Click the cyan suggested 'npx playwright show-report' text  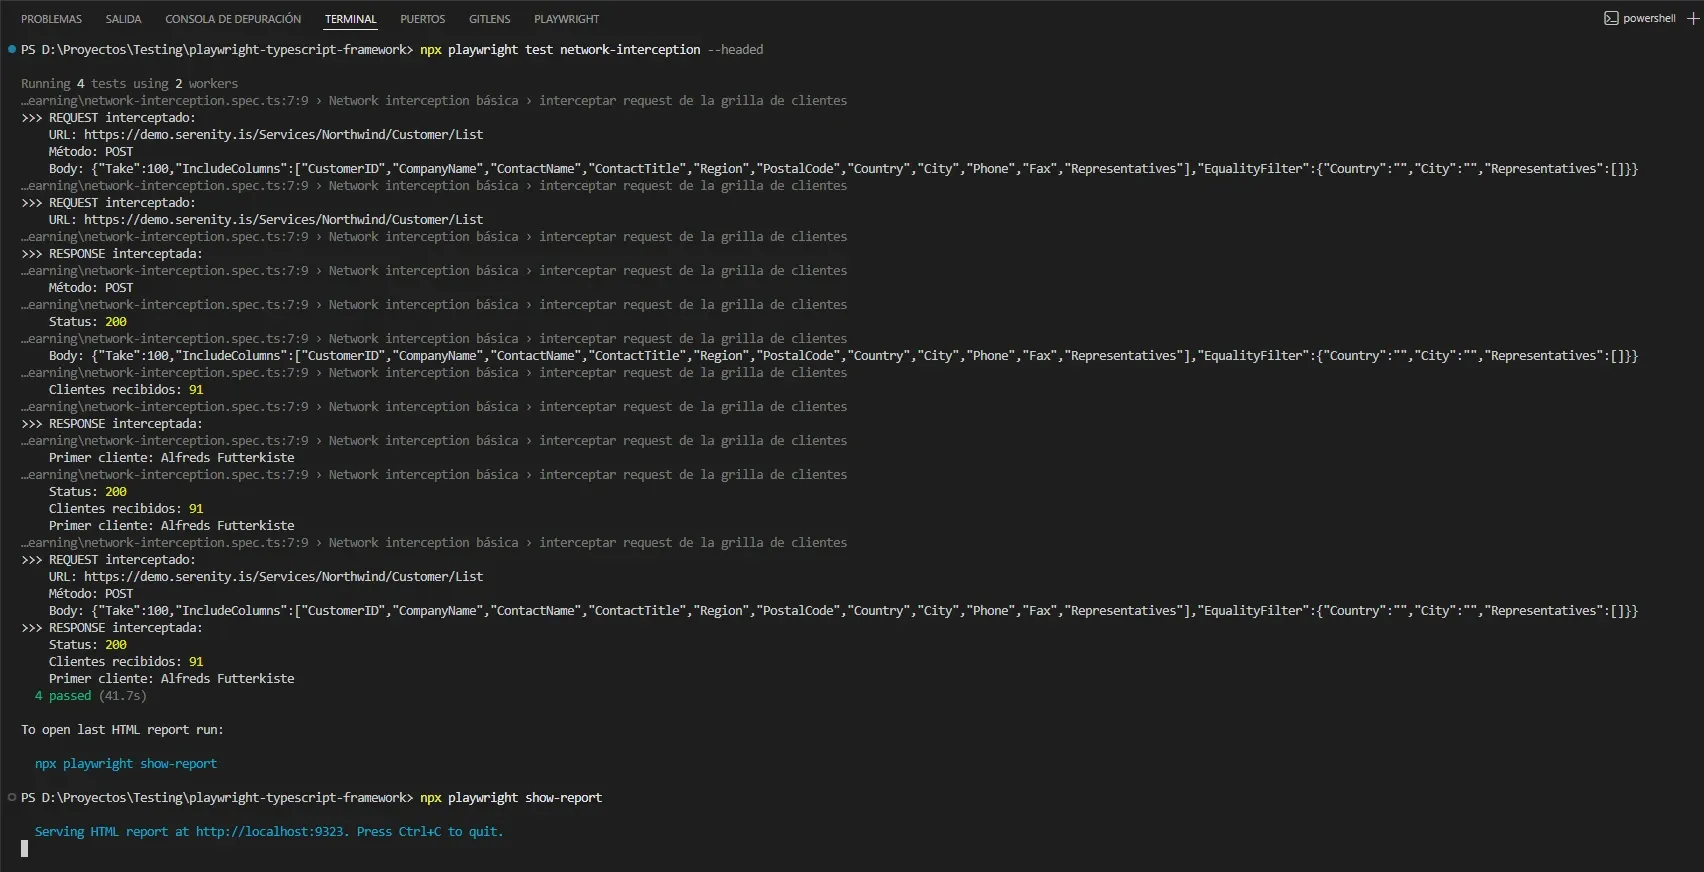tap(126, 763)
